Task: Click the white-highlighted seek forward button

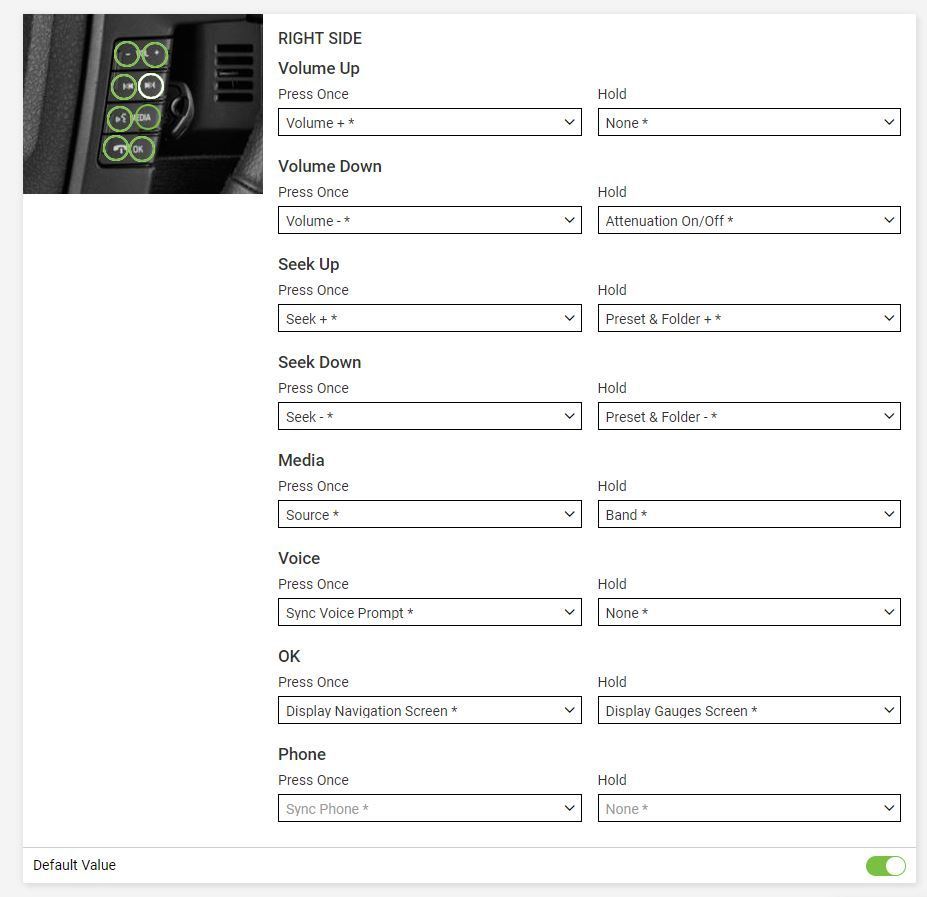Action: click(151, 86)
